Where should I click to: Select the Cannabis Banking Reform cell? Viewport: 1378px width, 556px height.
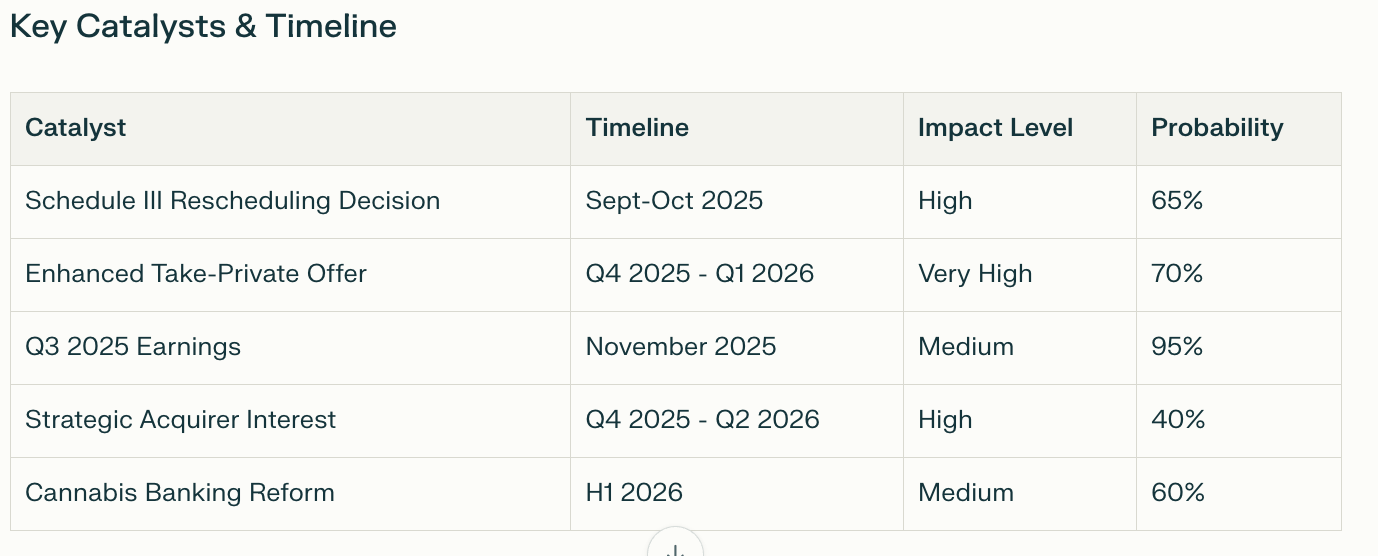180,493
